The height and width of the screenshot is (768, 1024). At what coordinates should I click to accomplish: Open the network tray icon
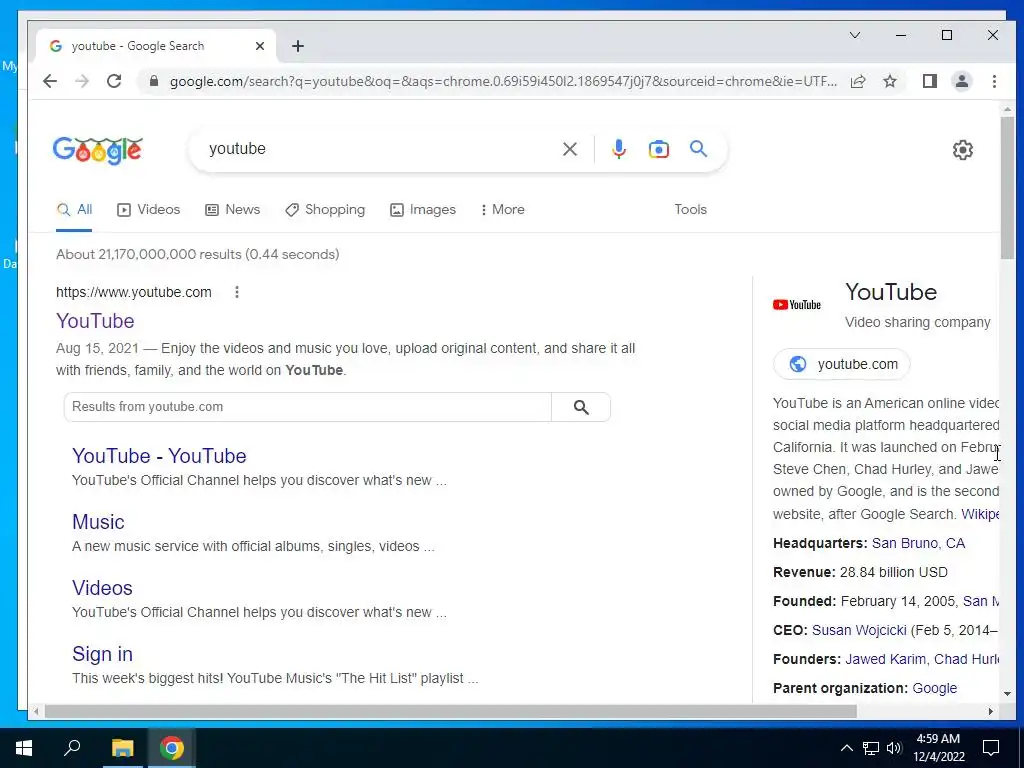pyautogui.click(x=871, y=748)
